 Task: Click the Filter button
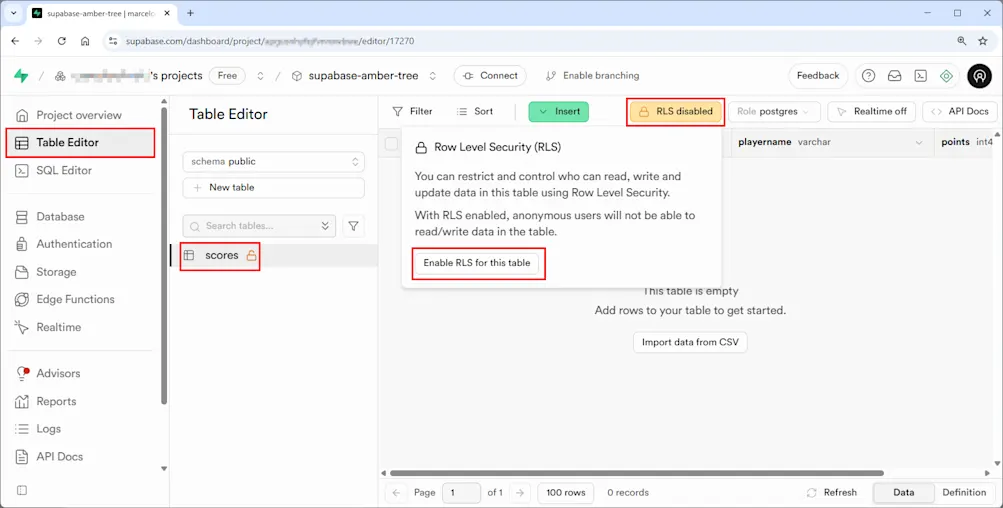click(x=413, y=111)
